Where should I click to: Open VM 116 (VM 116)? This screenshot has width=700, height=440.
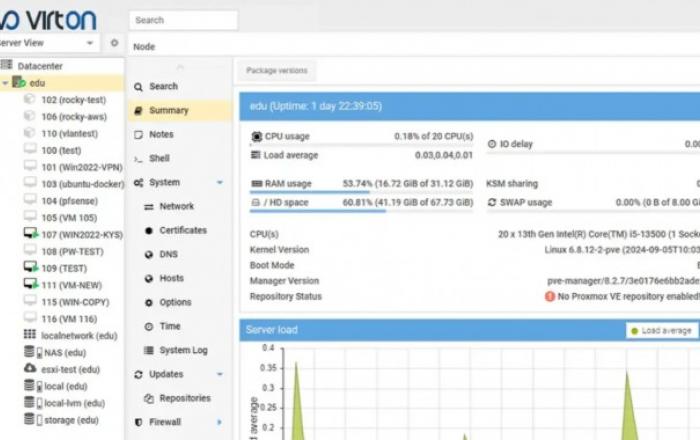pos(69,319)
